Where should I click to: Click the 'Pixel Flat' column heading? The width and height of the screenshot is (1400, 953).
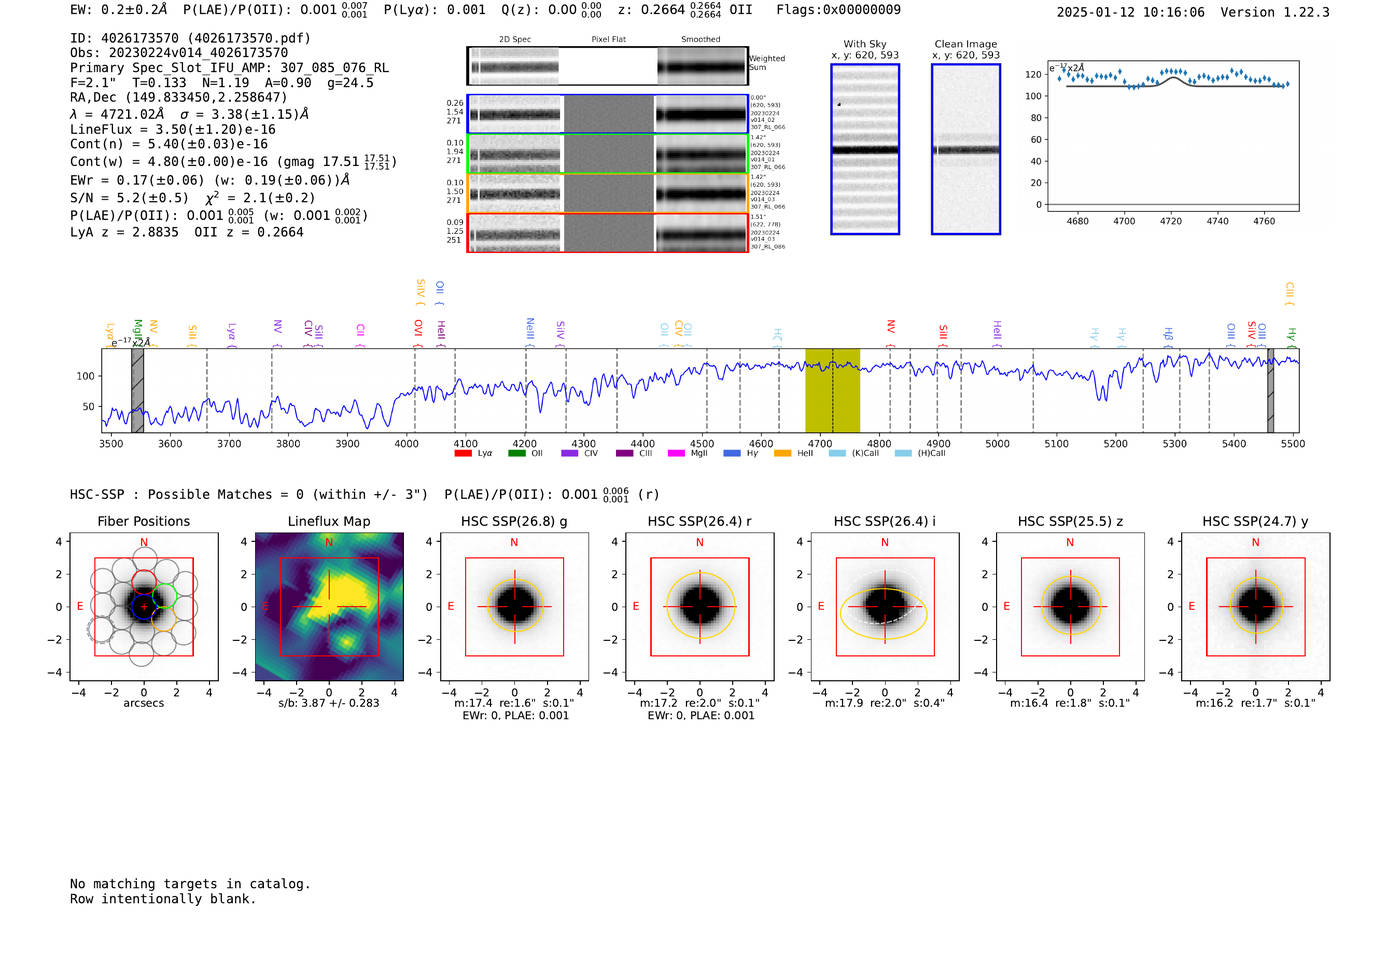tap(608, 40)
